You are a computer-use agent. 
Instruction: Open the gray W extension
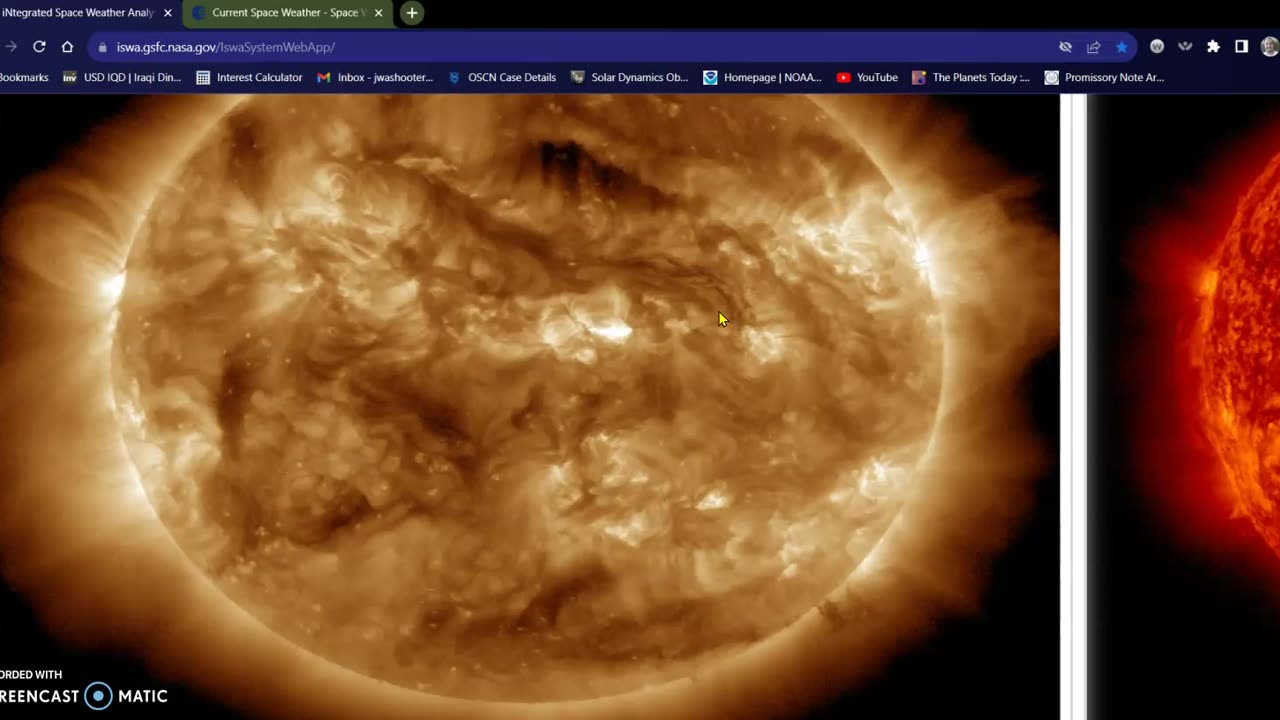[x=1157, y=47]
